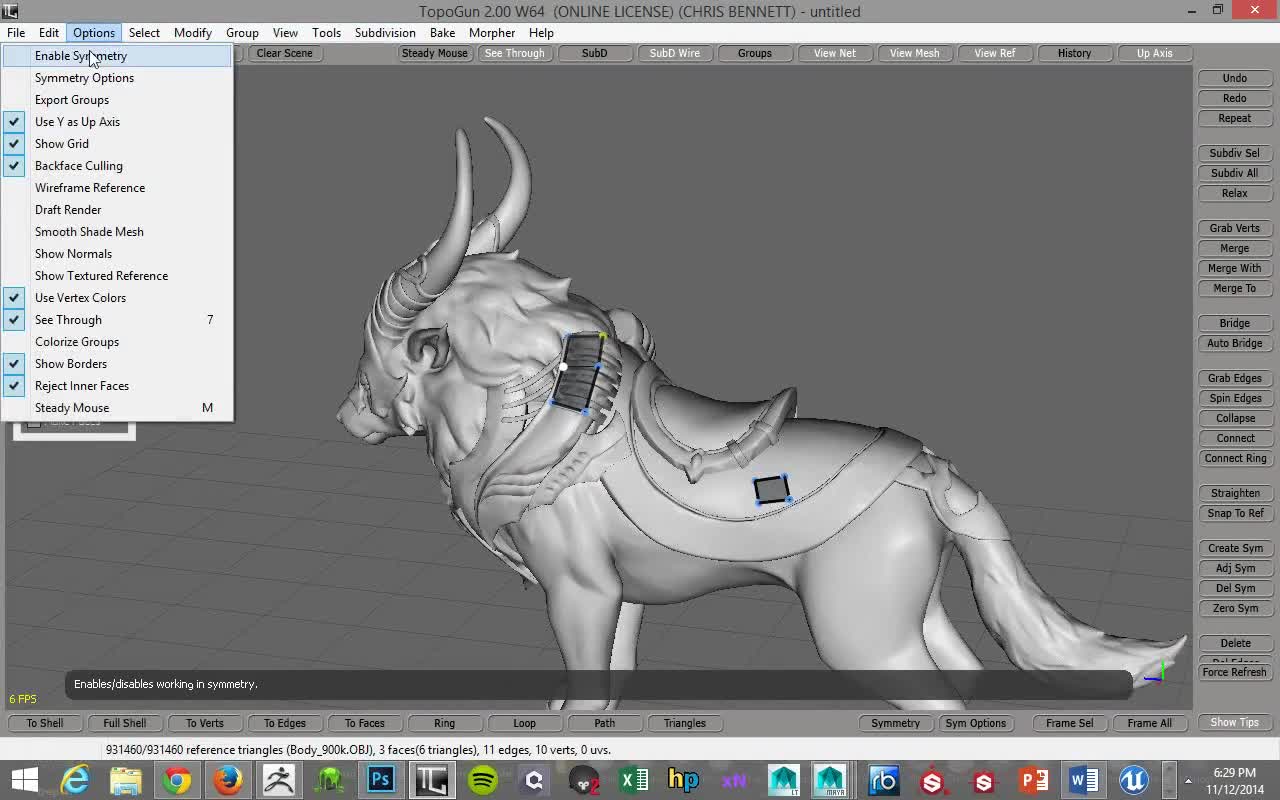This screenshot has width=1280, height=800.
Task: Open Maya from the taskbar
Action: pos(830,780)
